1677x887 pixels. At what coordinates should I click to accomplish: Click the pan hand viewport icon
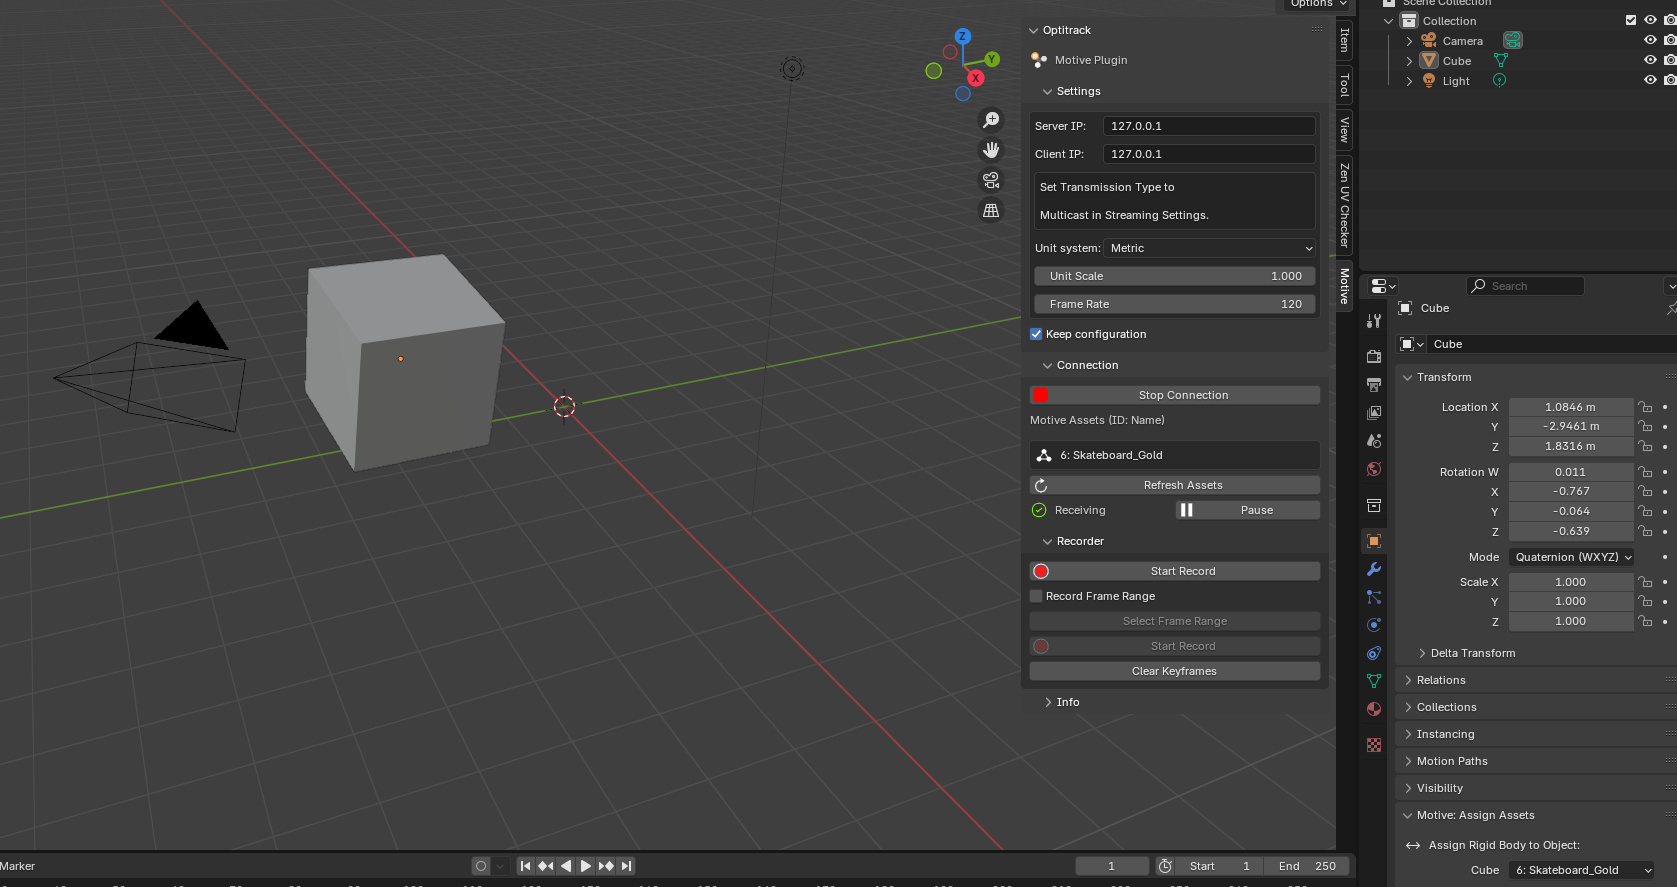pos(991,150)
